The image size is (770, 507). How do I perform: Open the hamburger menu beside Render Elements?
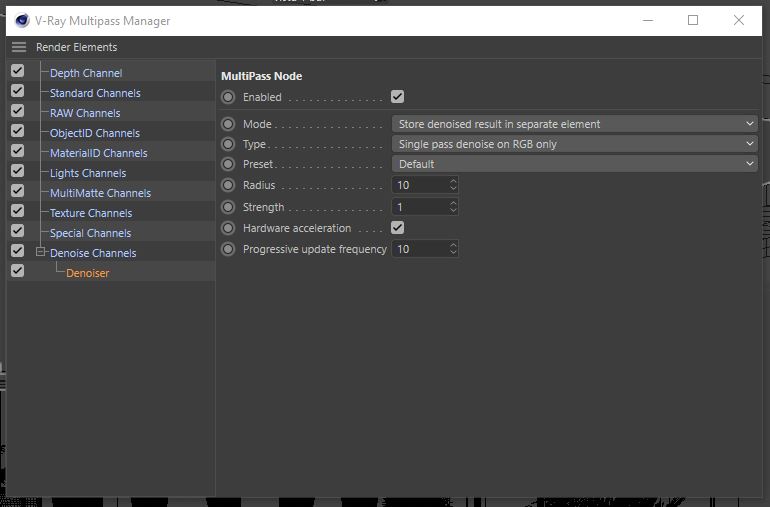click(x=19, y=47)
